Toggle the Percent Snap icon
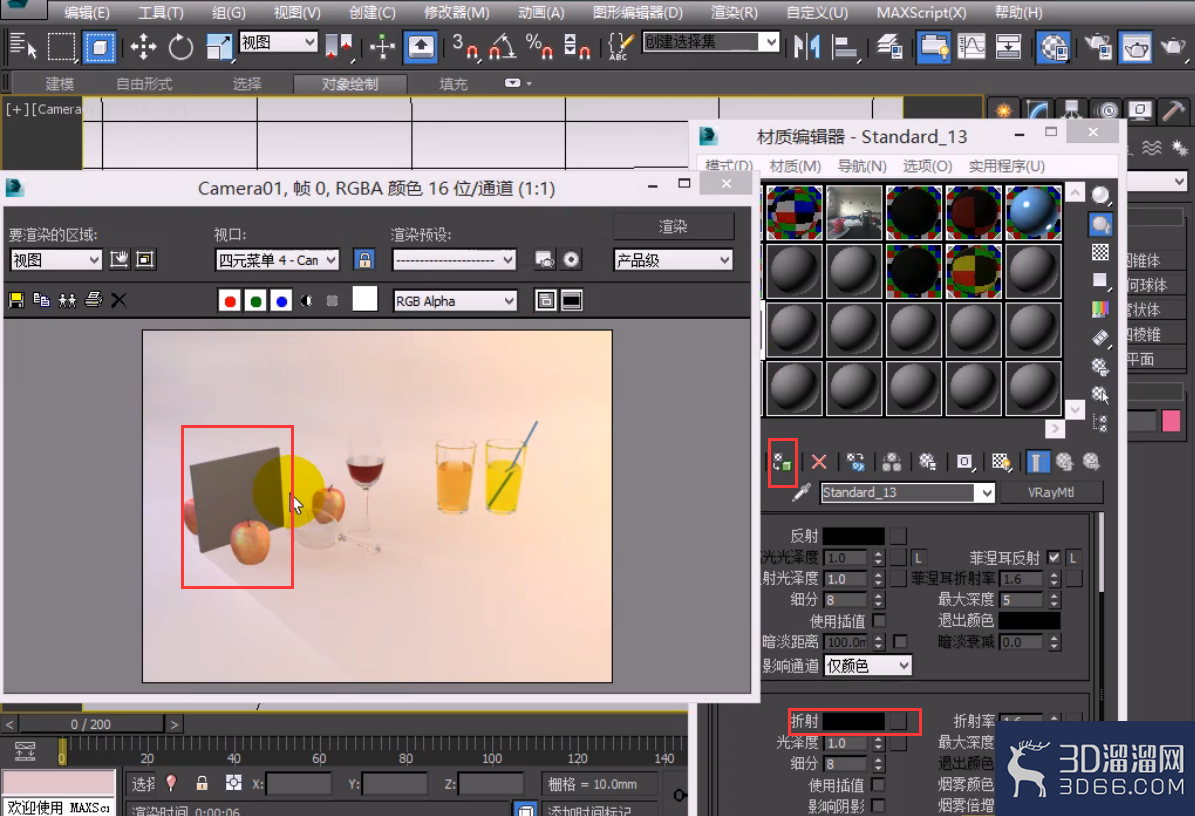 click(x=540, y=47)
